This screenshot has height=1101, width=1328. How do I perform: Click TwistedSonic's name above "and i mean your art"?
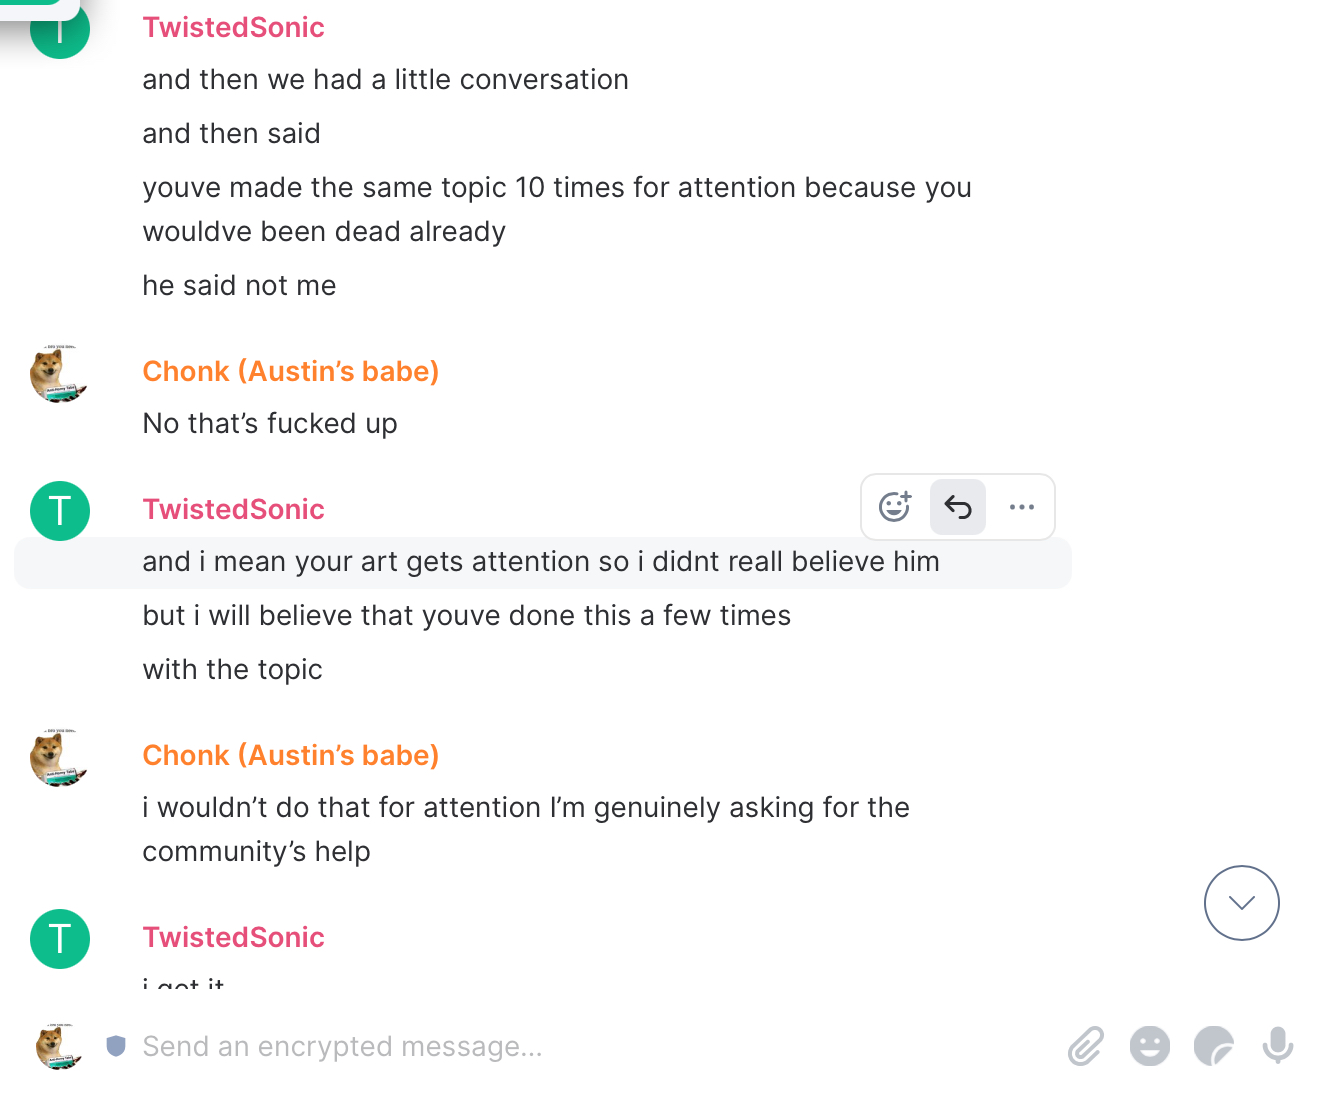pos(233,509)
